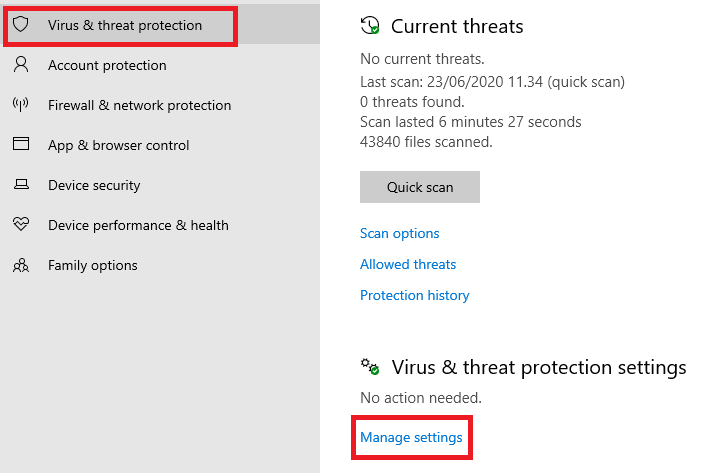Screen dimensions: 709x473
Task: Open the Scan options link
Action: tap(400, 233)
